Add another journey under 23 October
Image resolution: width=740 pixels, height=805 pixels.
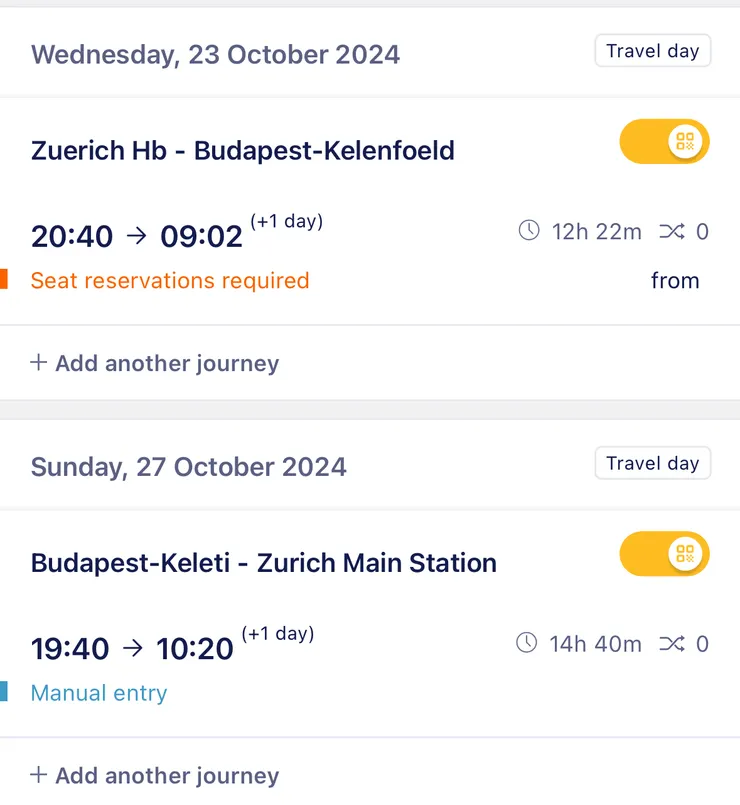155,363
